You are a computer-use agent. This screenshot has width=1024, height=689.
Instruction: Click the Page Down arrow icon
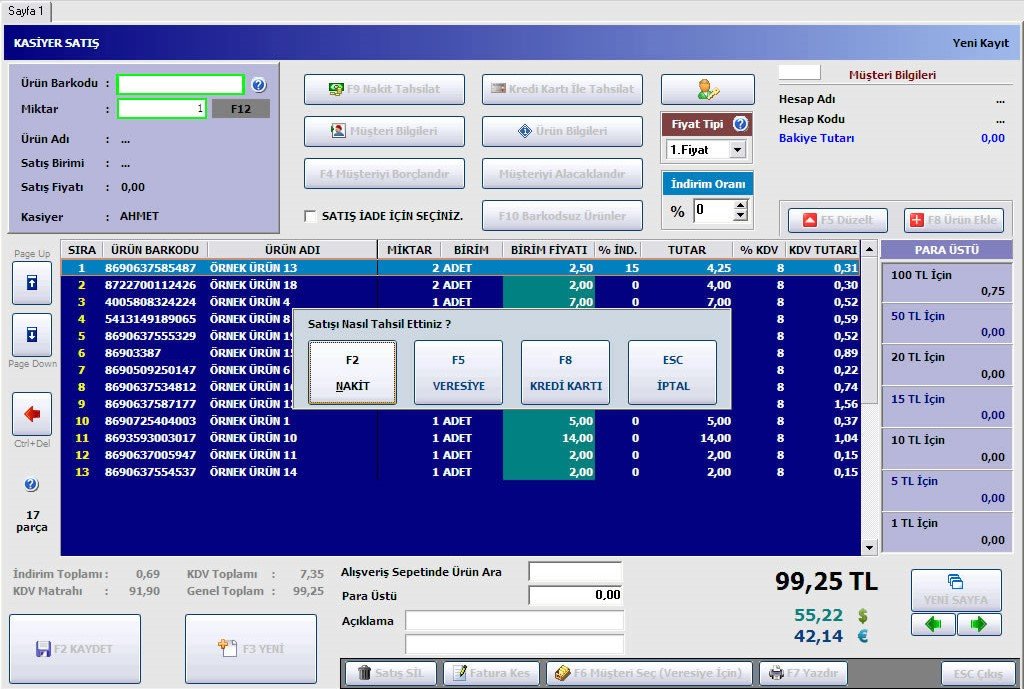tap(31, 336)
